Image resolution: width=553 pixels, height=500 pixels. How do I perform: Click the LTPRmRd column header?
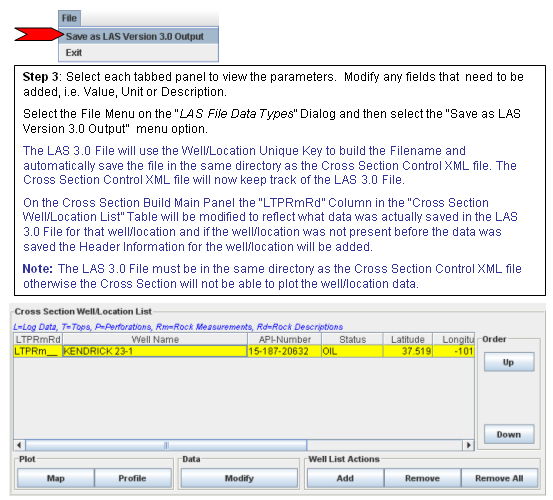(x=38, y=339)
